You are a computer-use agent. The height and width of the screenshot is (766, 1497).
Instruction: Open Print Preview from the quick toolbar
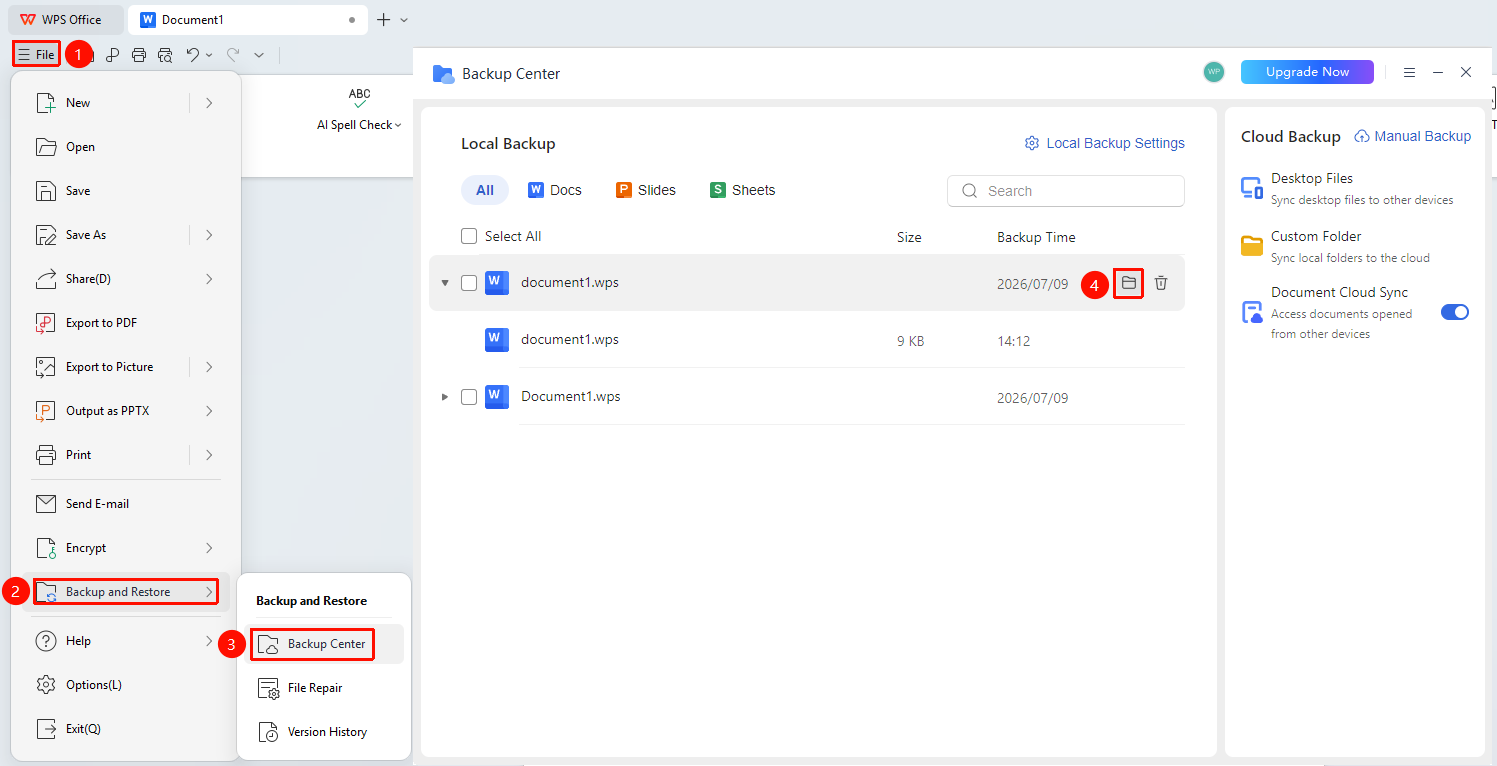pos(165,55)
